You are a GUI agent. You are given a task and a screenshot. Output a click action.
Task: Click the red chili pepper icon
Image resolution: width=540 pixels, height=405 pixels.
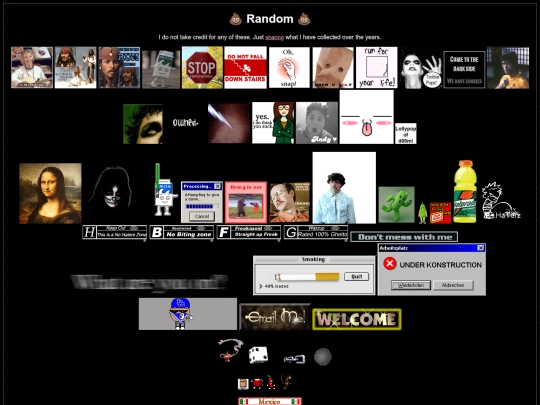tap(271, 382)
